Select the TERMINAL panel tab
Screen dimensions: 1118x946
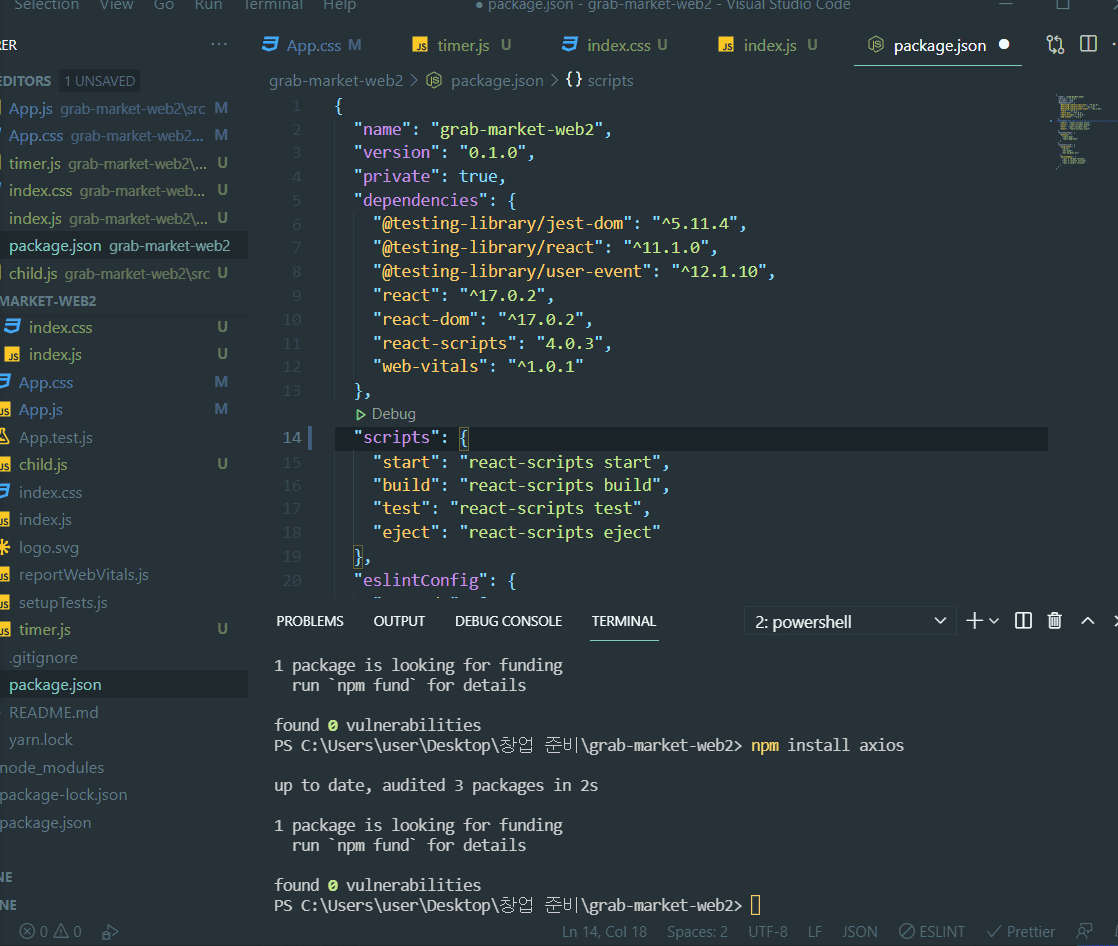pyautogui.click(x=624, y=621)
